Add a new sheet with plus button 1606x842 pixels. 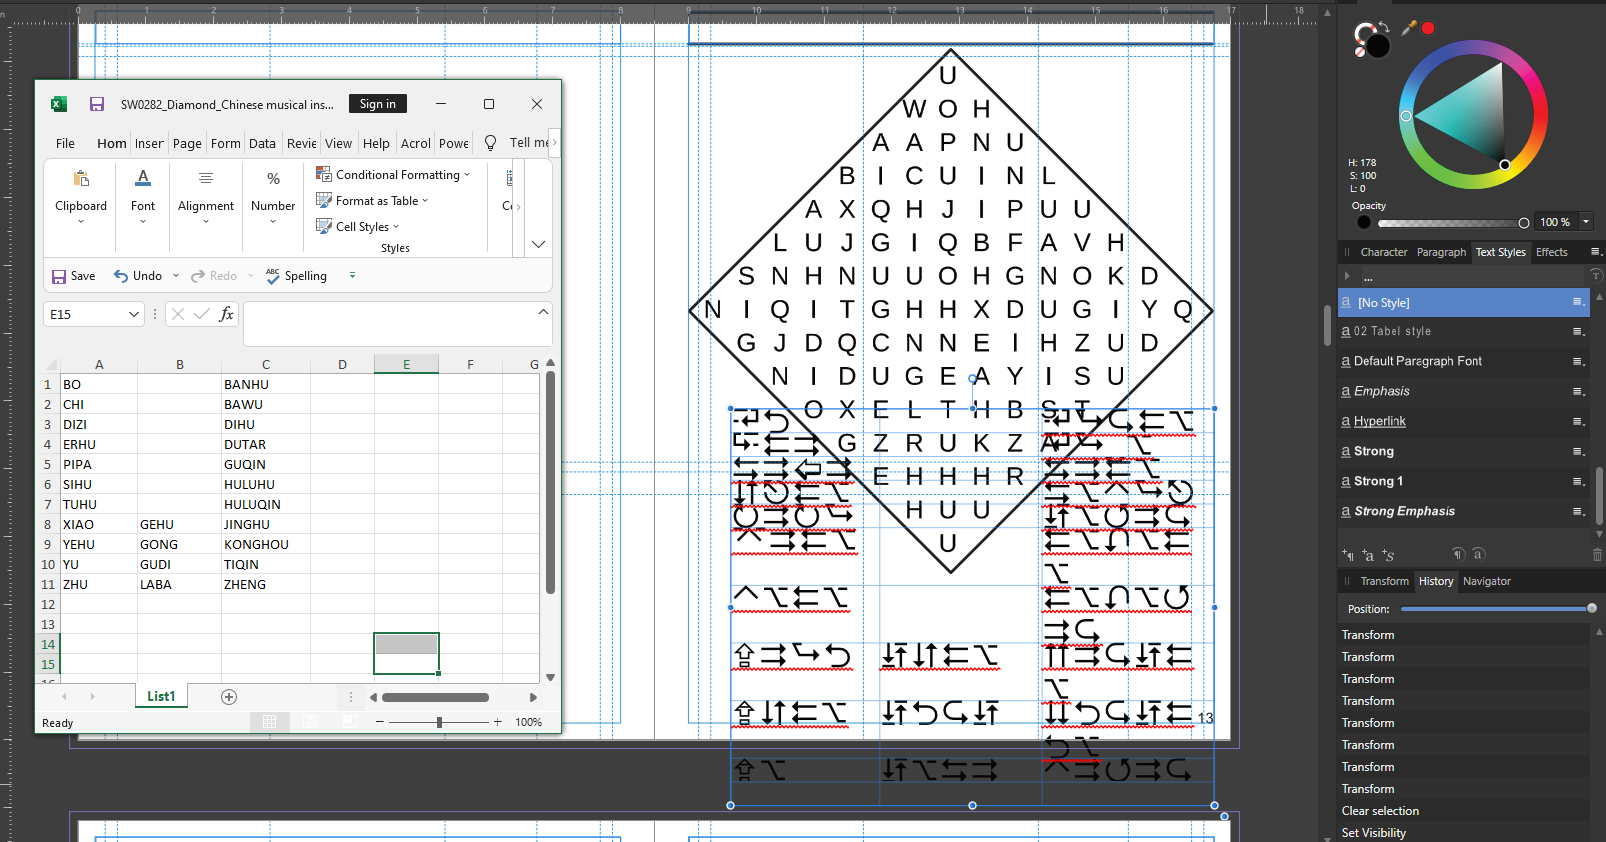[x=229, y=697]
